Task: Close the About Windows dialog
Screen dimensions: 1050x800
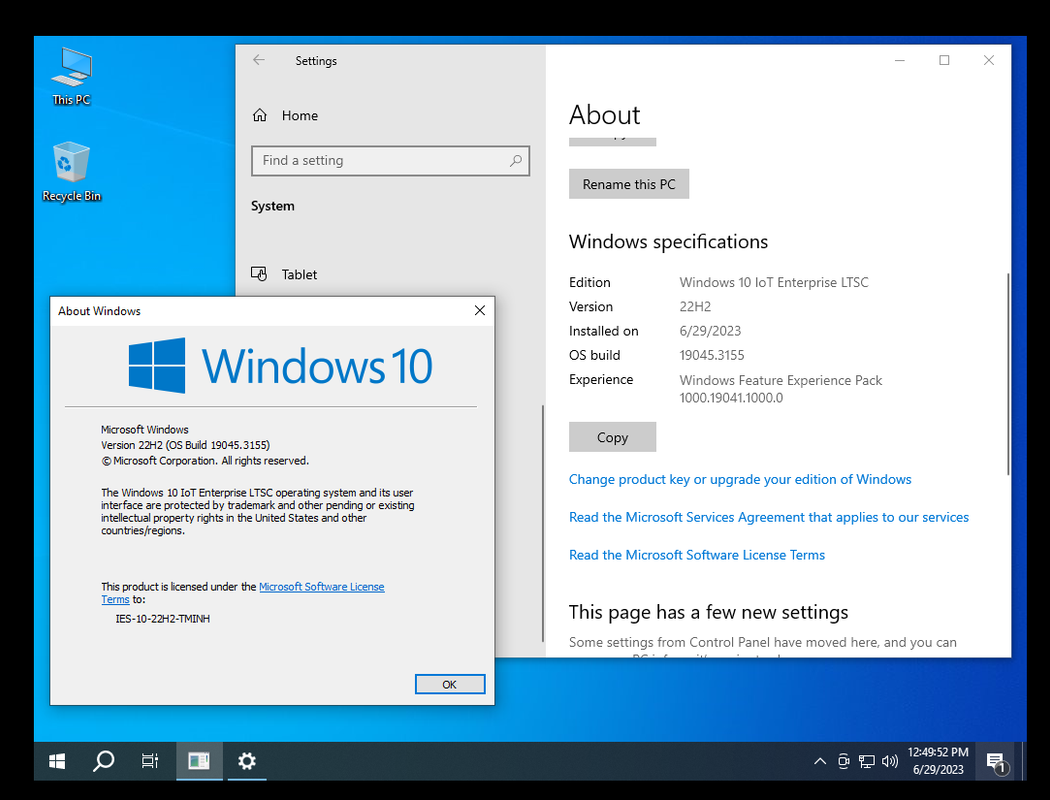Action: pyautogui.click(x=479, y=311)
